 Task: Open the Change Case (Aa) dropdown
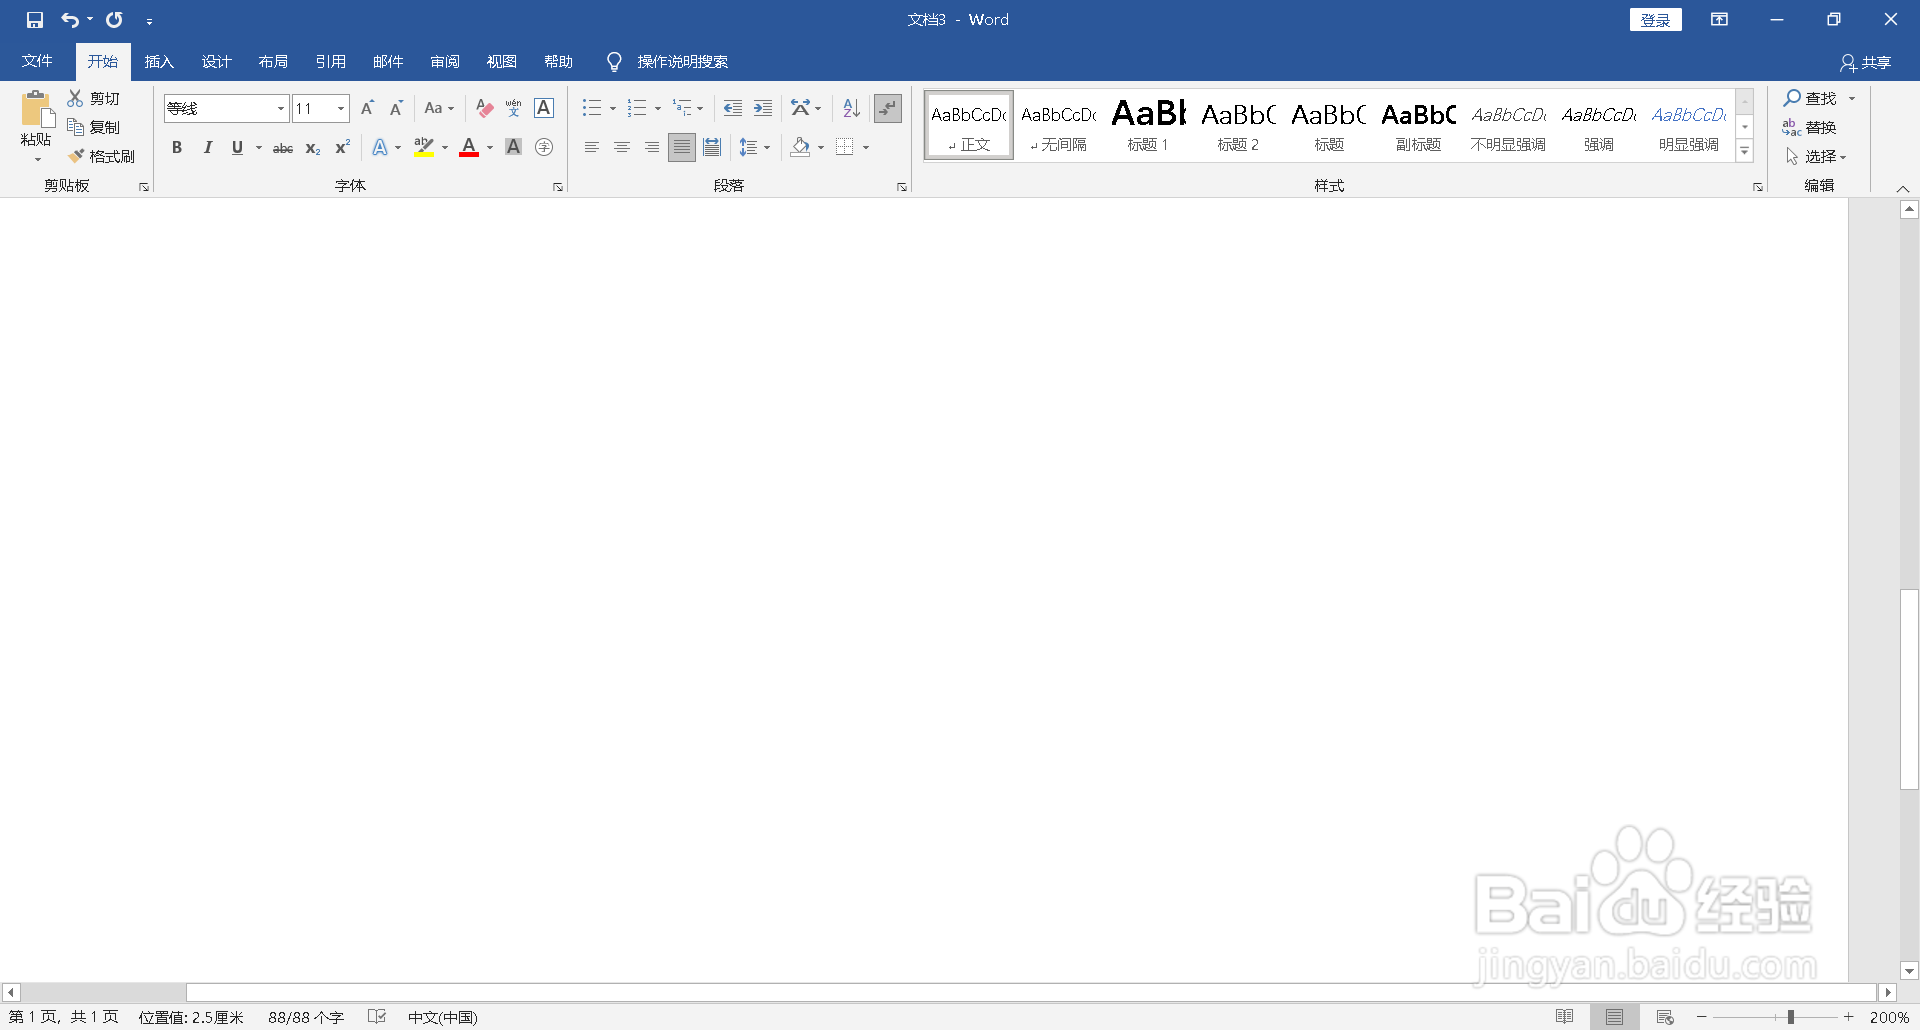point(439,108)
